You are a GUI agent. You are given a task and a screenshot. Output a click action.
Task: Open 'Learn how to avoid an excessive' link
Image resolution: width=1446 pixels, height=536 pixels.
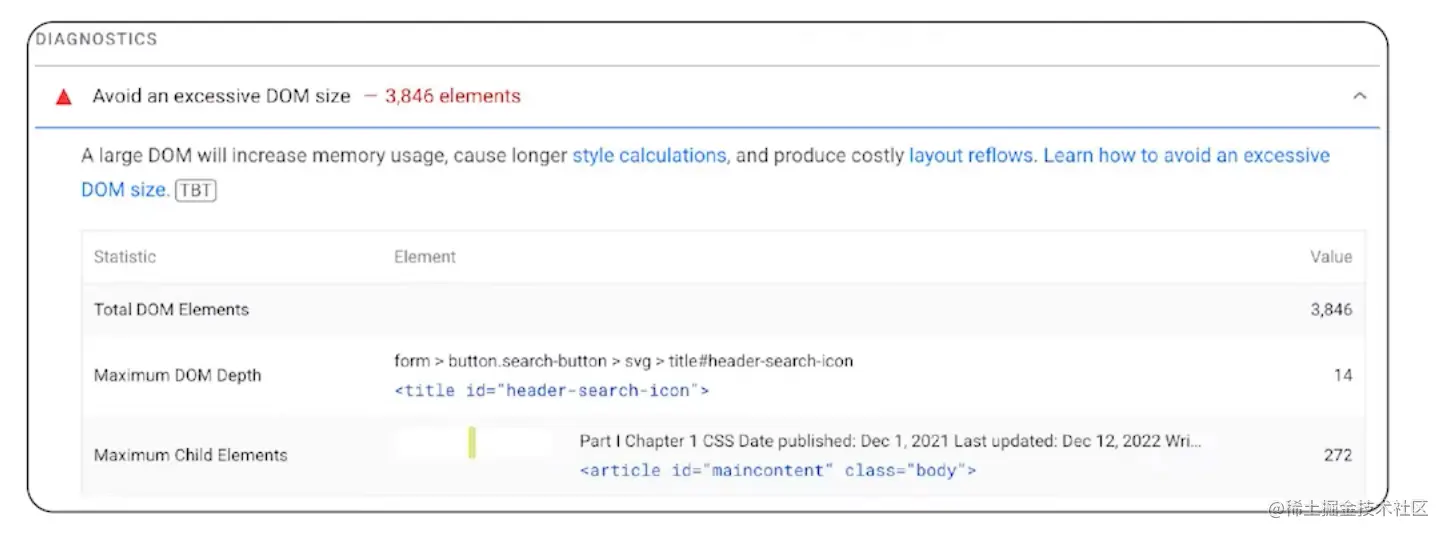pyautogui.click(x=1186, y=156)
